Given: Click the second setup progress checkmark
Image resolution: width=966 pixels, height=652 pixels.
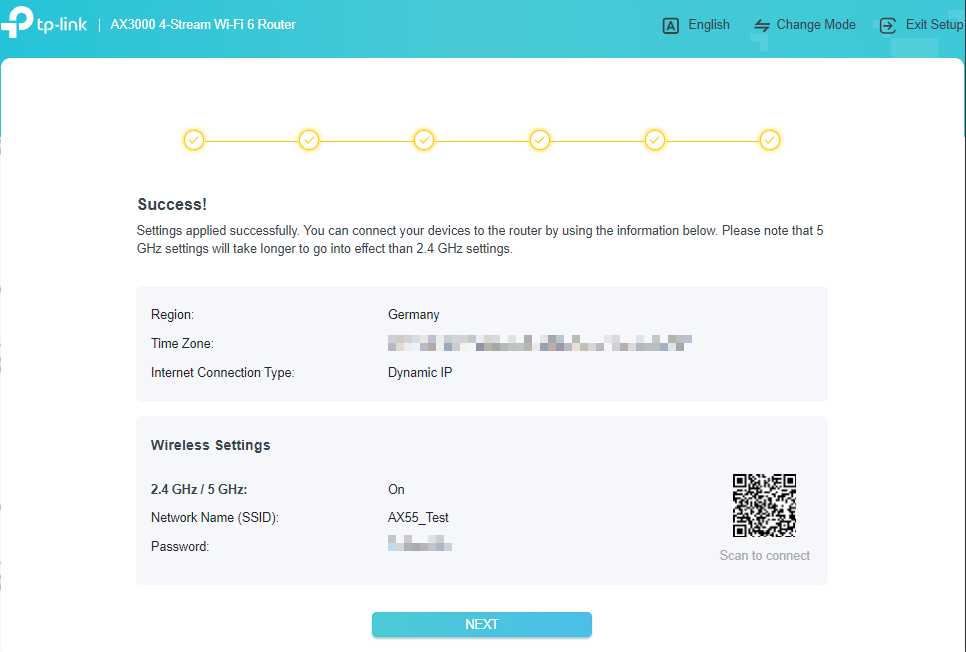Looking at the screenshot, I should [309, 140].
